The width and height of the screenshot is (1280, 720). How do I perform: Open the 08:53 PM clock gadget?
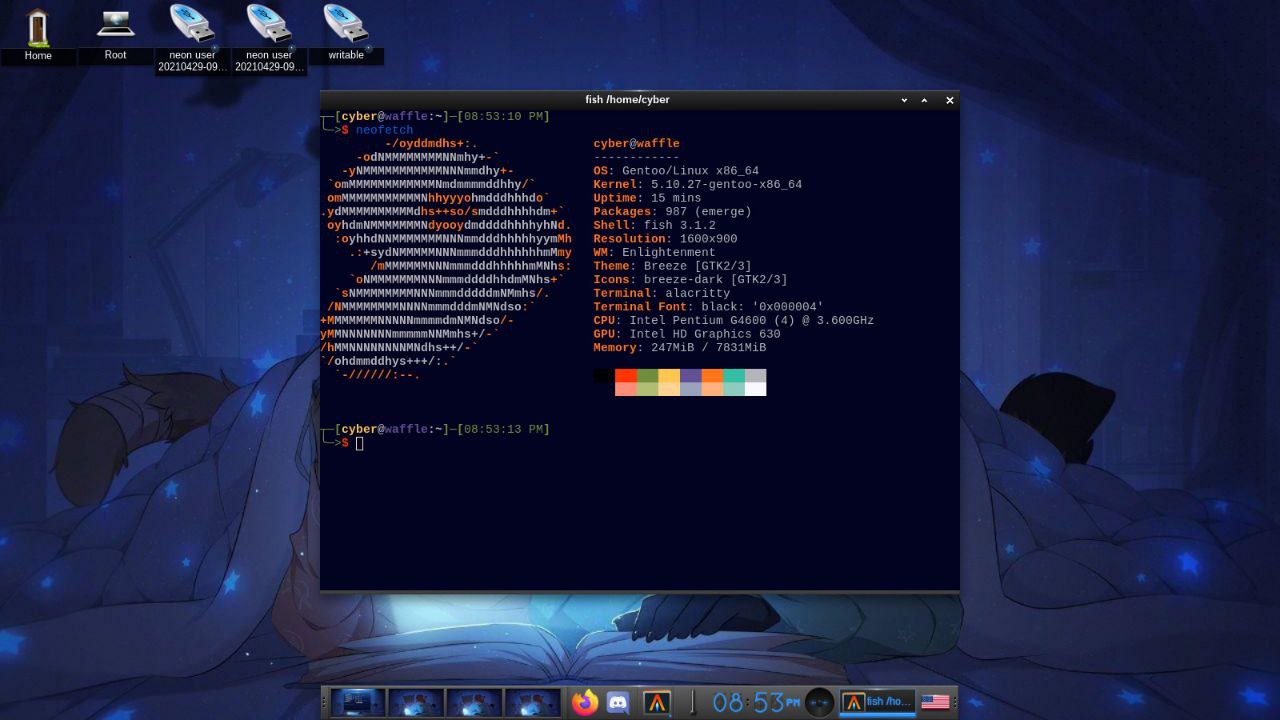[x=756, y=702]
